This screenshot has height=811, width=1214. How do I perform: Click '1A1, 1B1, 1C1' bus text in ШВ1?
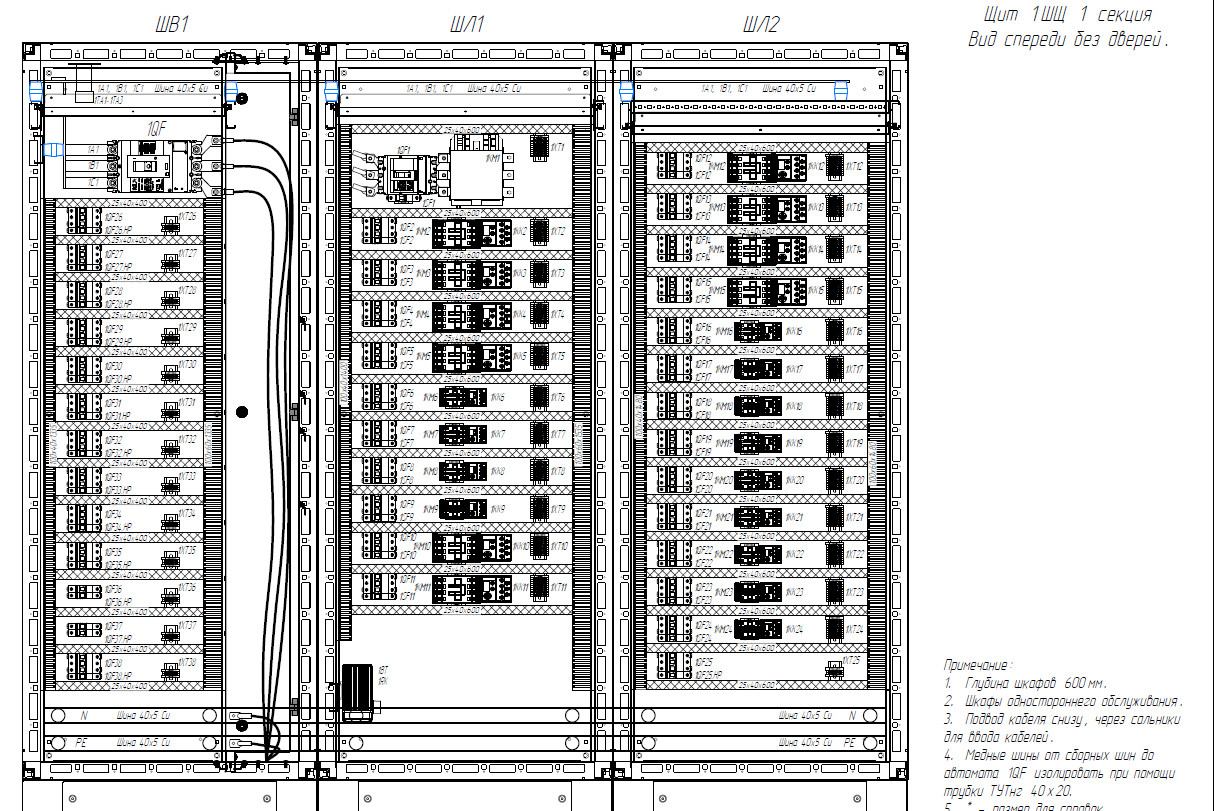tap(121, 89)
